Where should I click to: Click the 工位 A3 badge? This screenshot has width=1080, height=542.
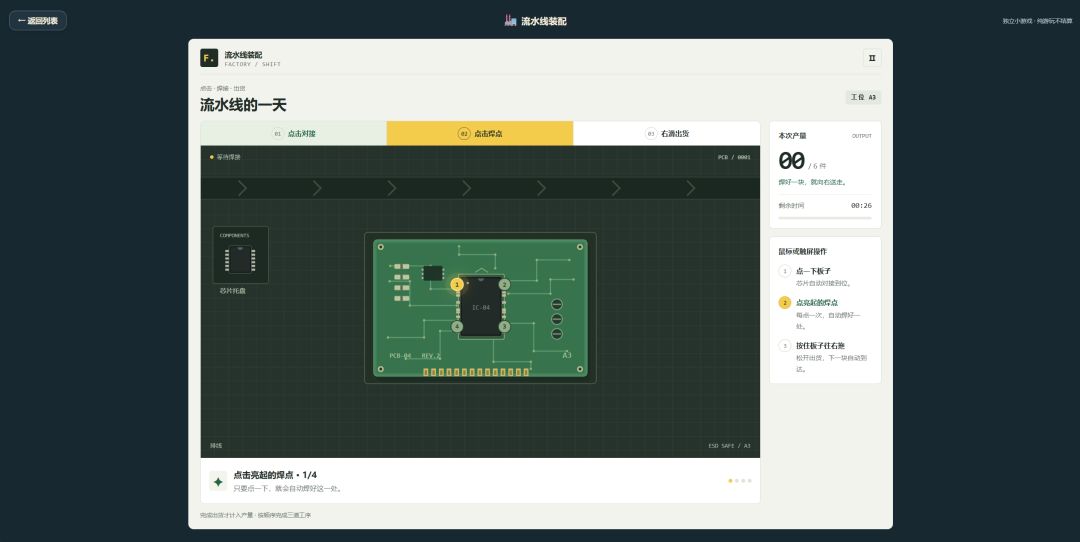pyautogui.click(x=863, y=97)
